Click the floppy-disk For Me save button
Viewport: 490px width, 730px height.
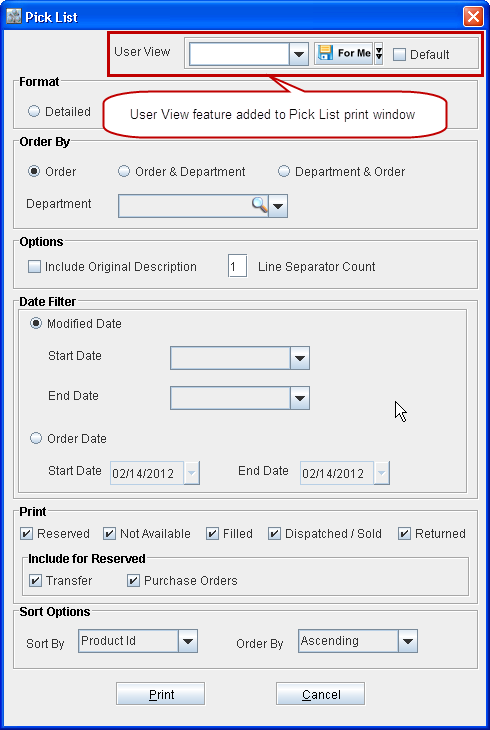344,54
